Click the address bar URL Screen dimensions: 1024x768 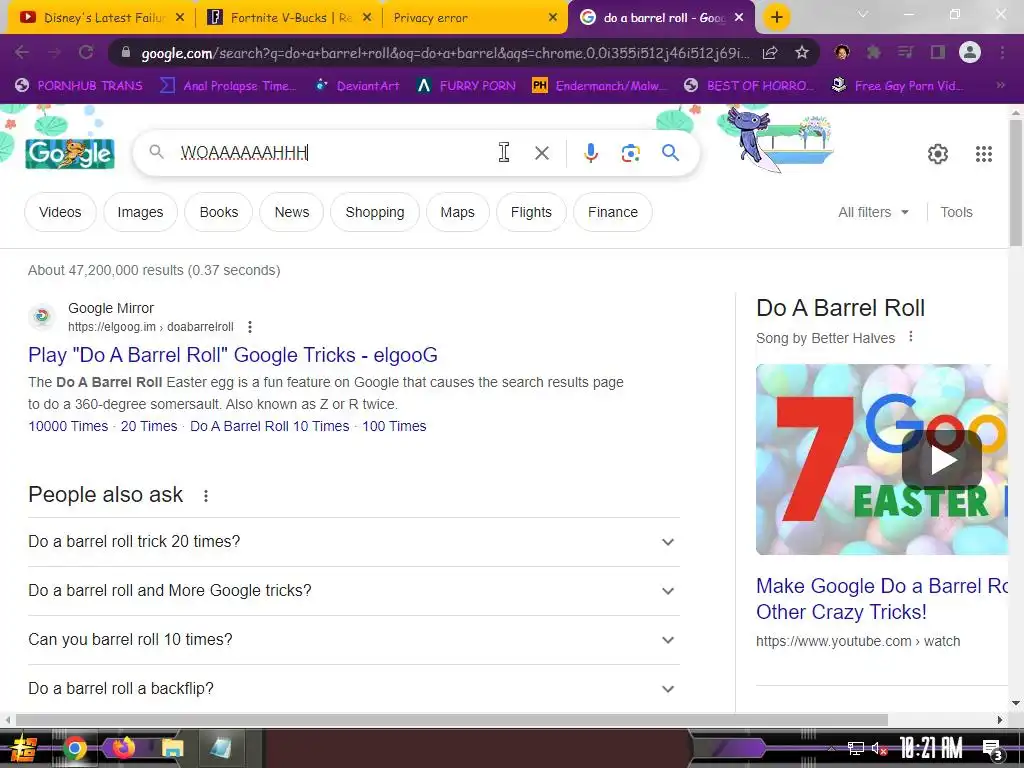click(444, 53)
